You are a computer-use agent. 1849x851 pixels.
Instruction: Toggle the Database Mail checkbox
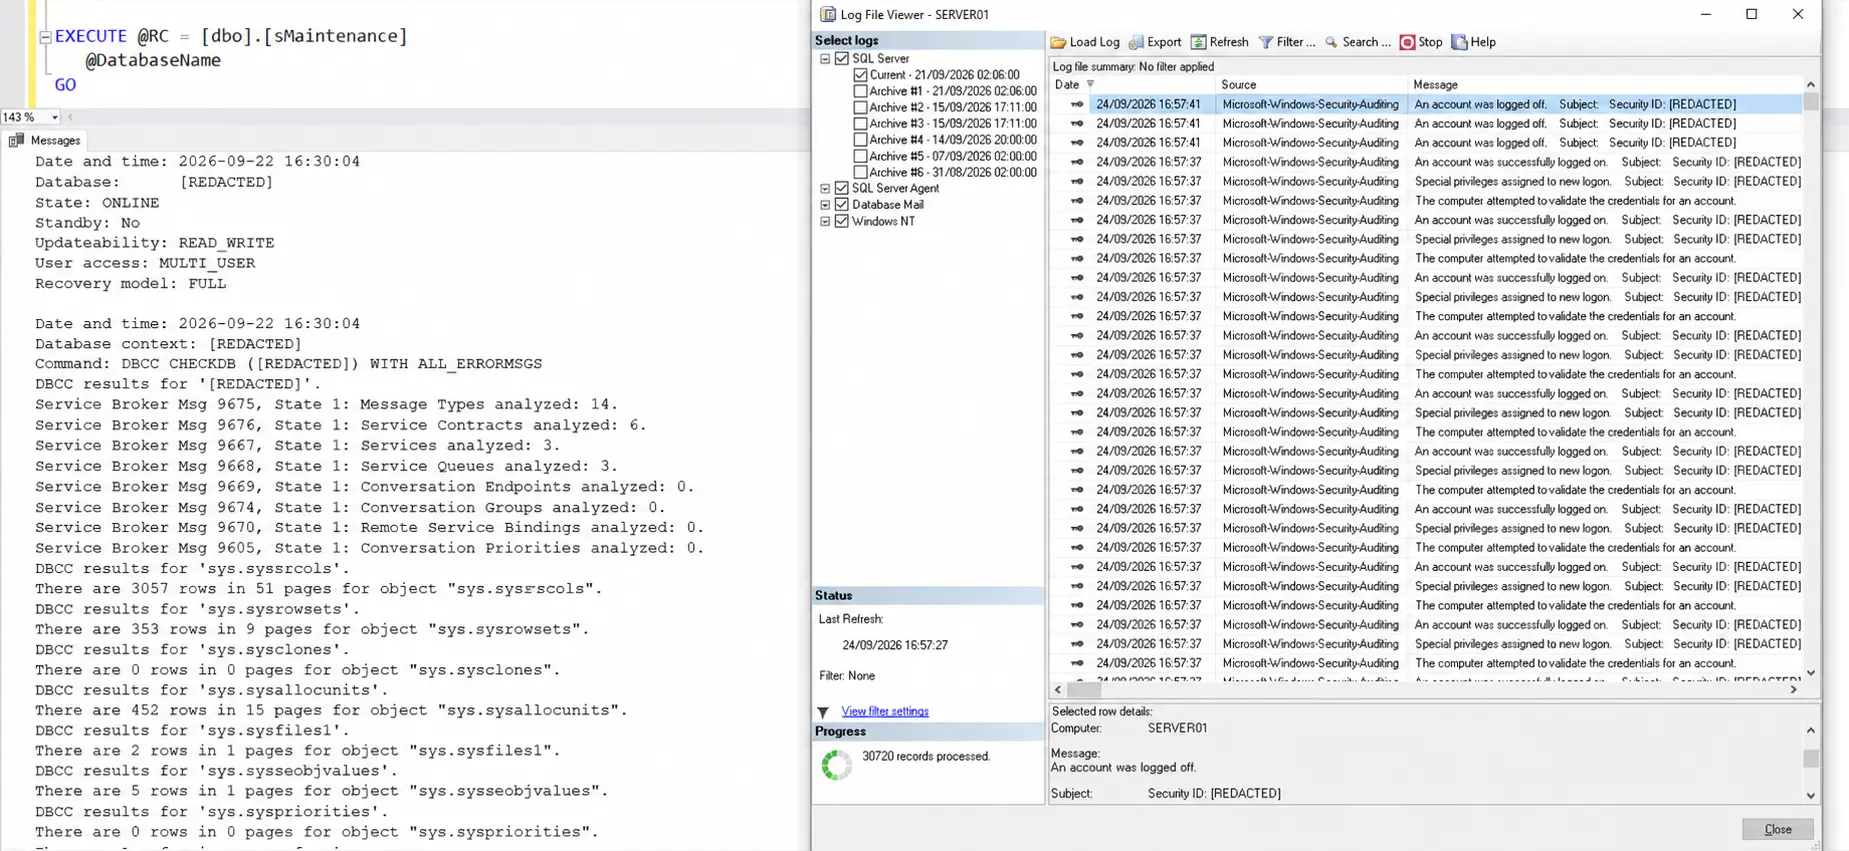pos(842,205)
